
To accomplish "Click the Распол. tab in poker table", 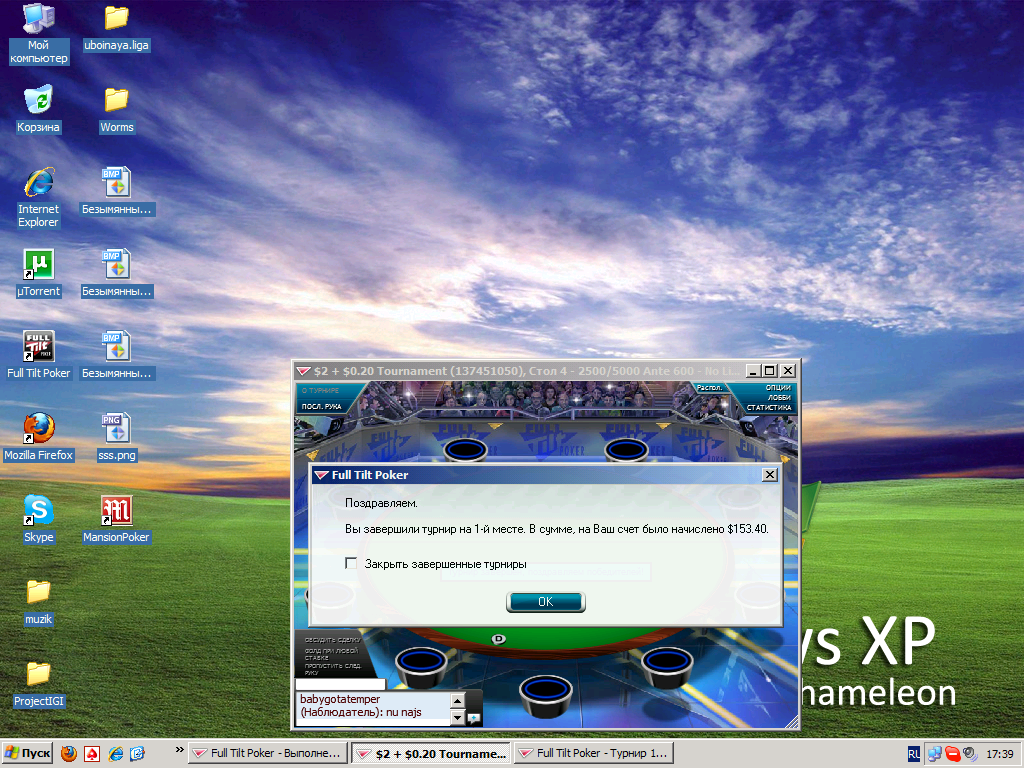I will (x=709, y=388).
